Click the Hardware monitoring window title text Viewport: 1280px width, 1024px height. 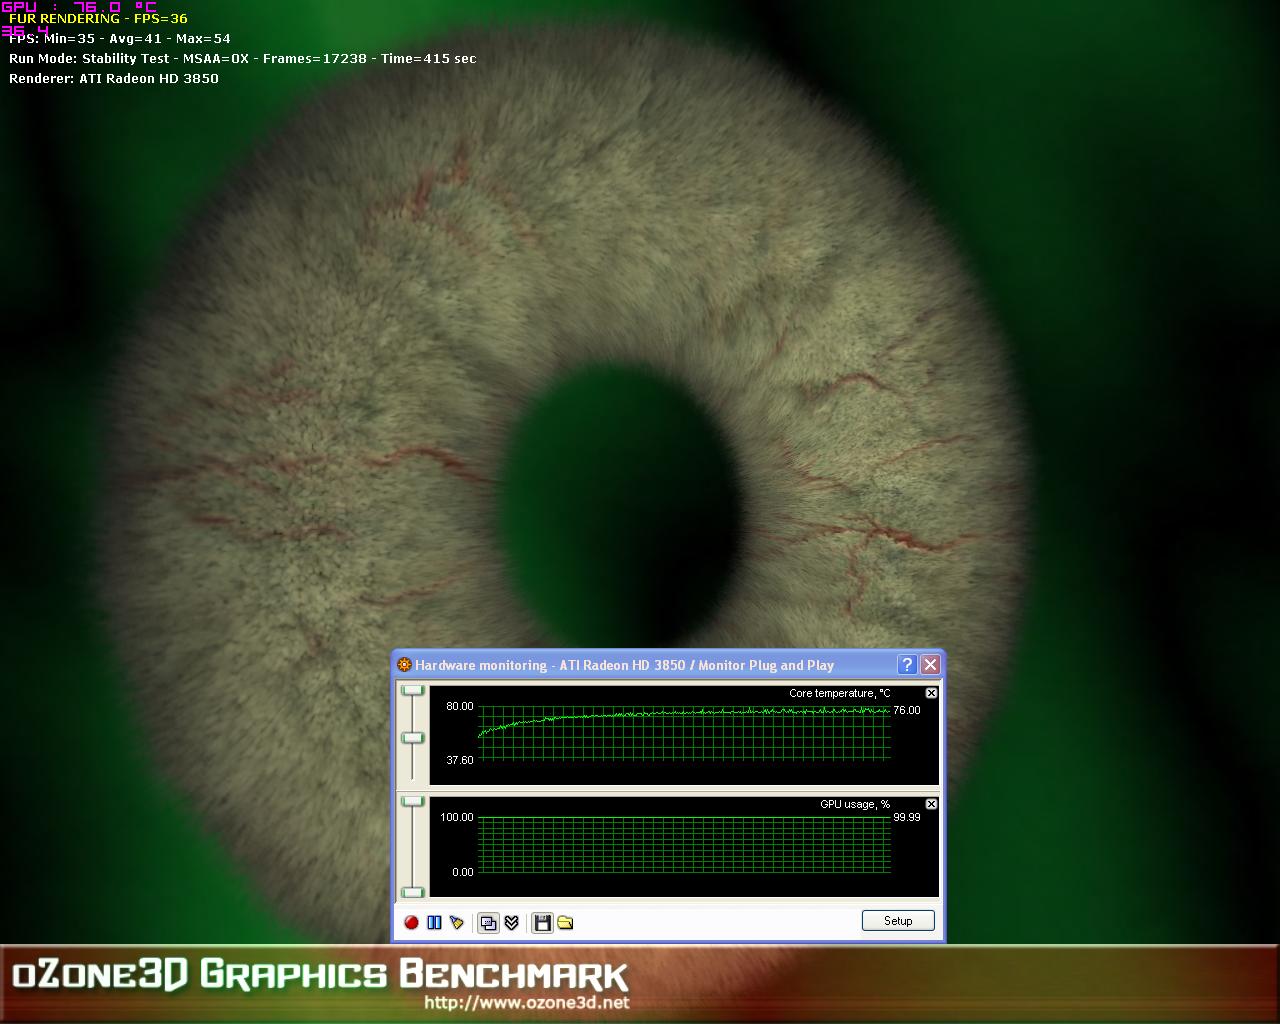624,665
